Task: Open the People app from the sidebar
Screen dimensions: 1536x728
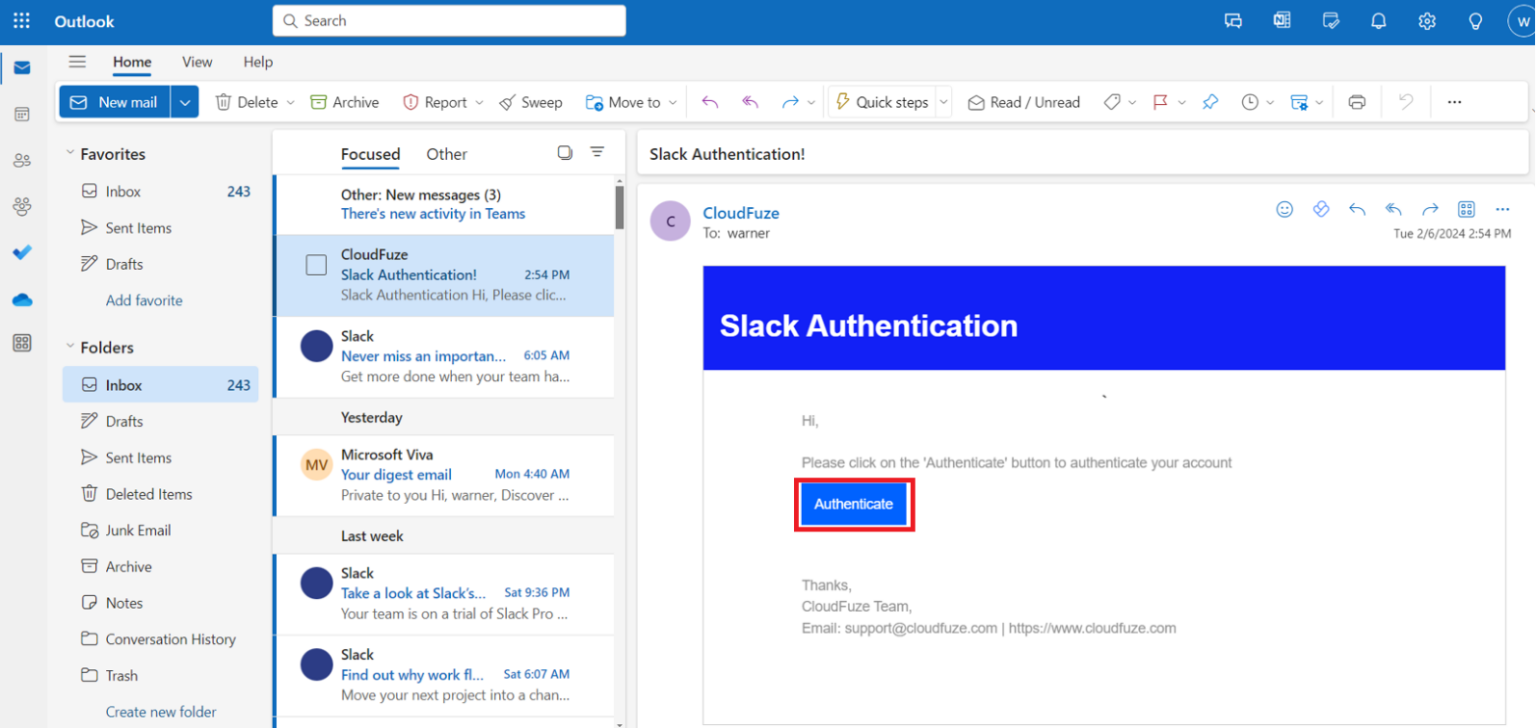Action: pos(22,160)
